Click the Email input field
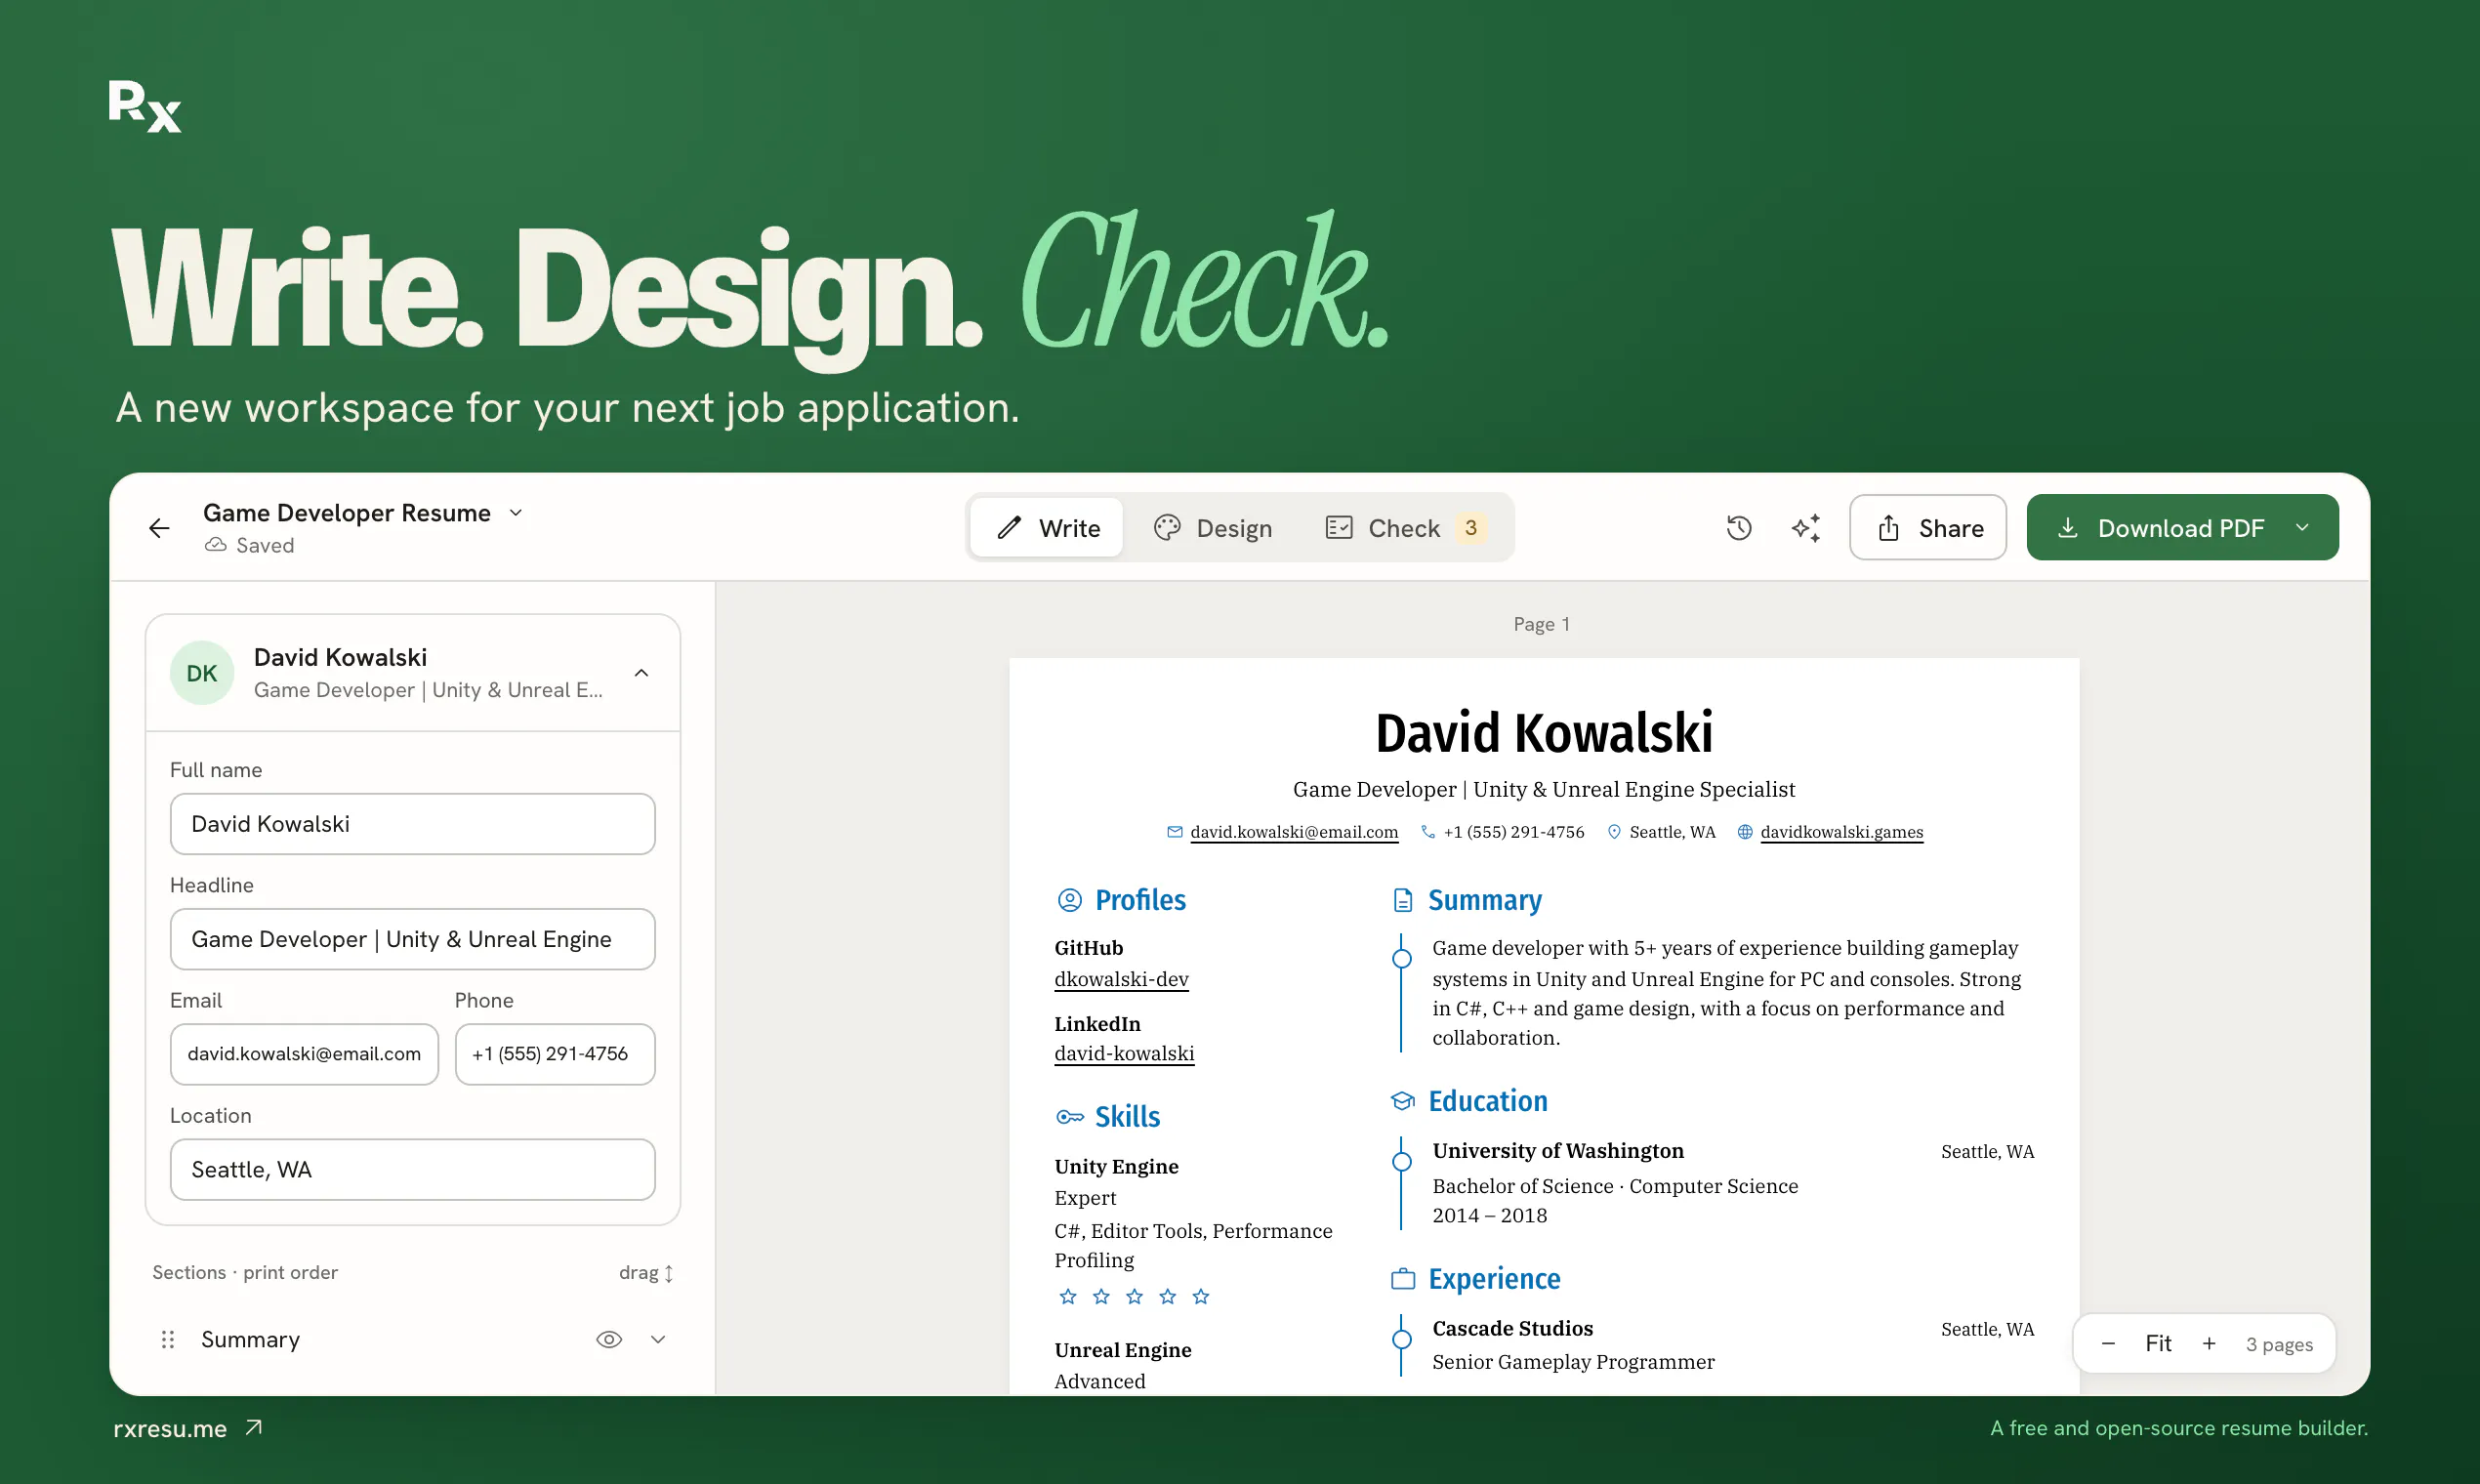Screen dimensions: 2480x1484 304,1054
